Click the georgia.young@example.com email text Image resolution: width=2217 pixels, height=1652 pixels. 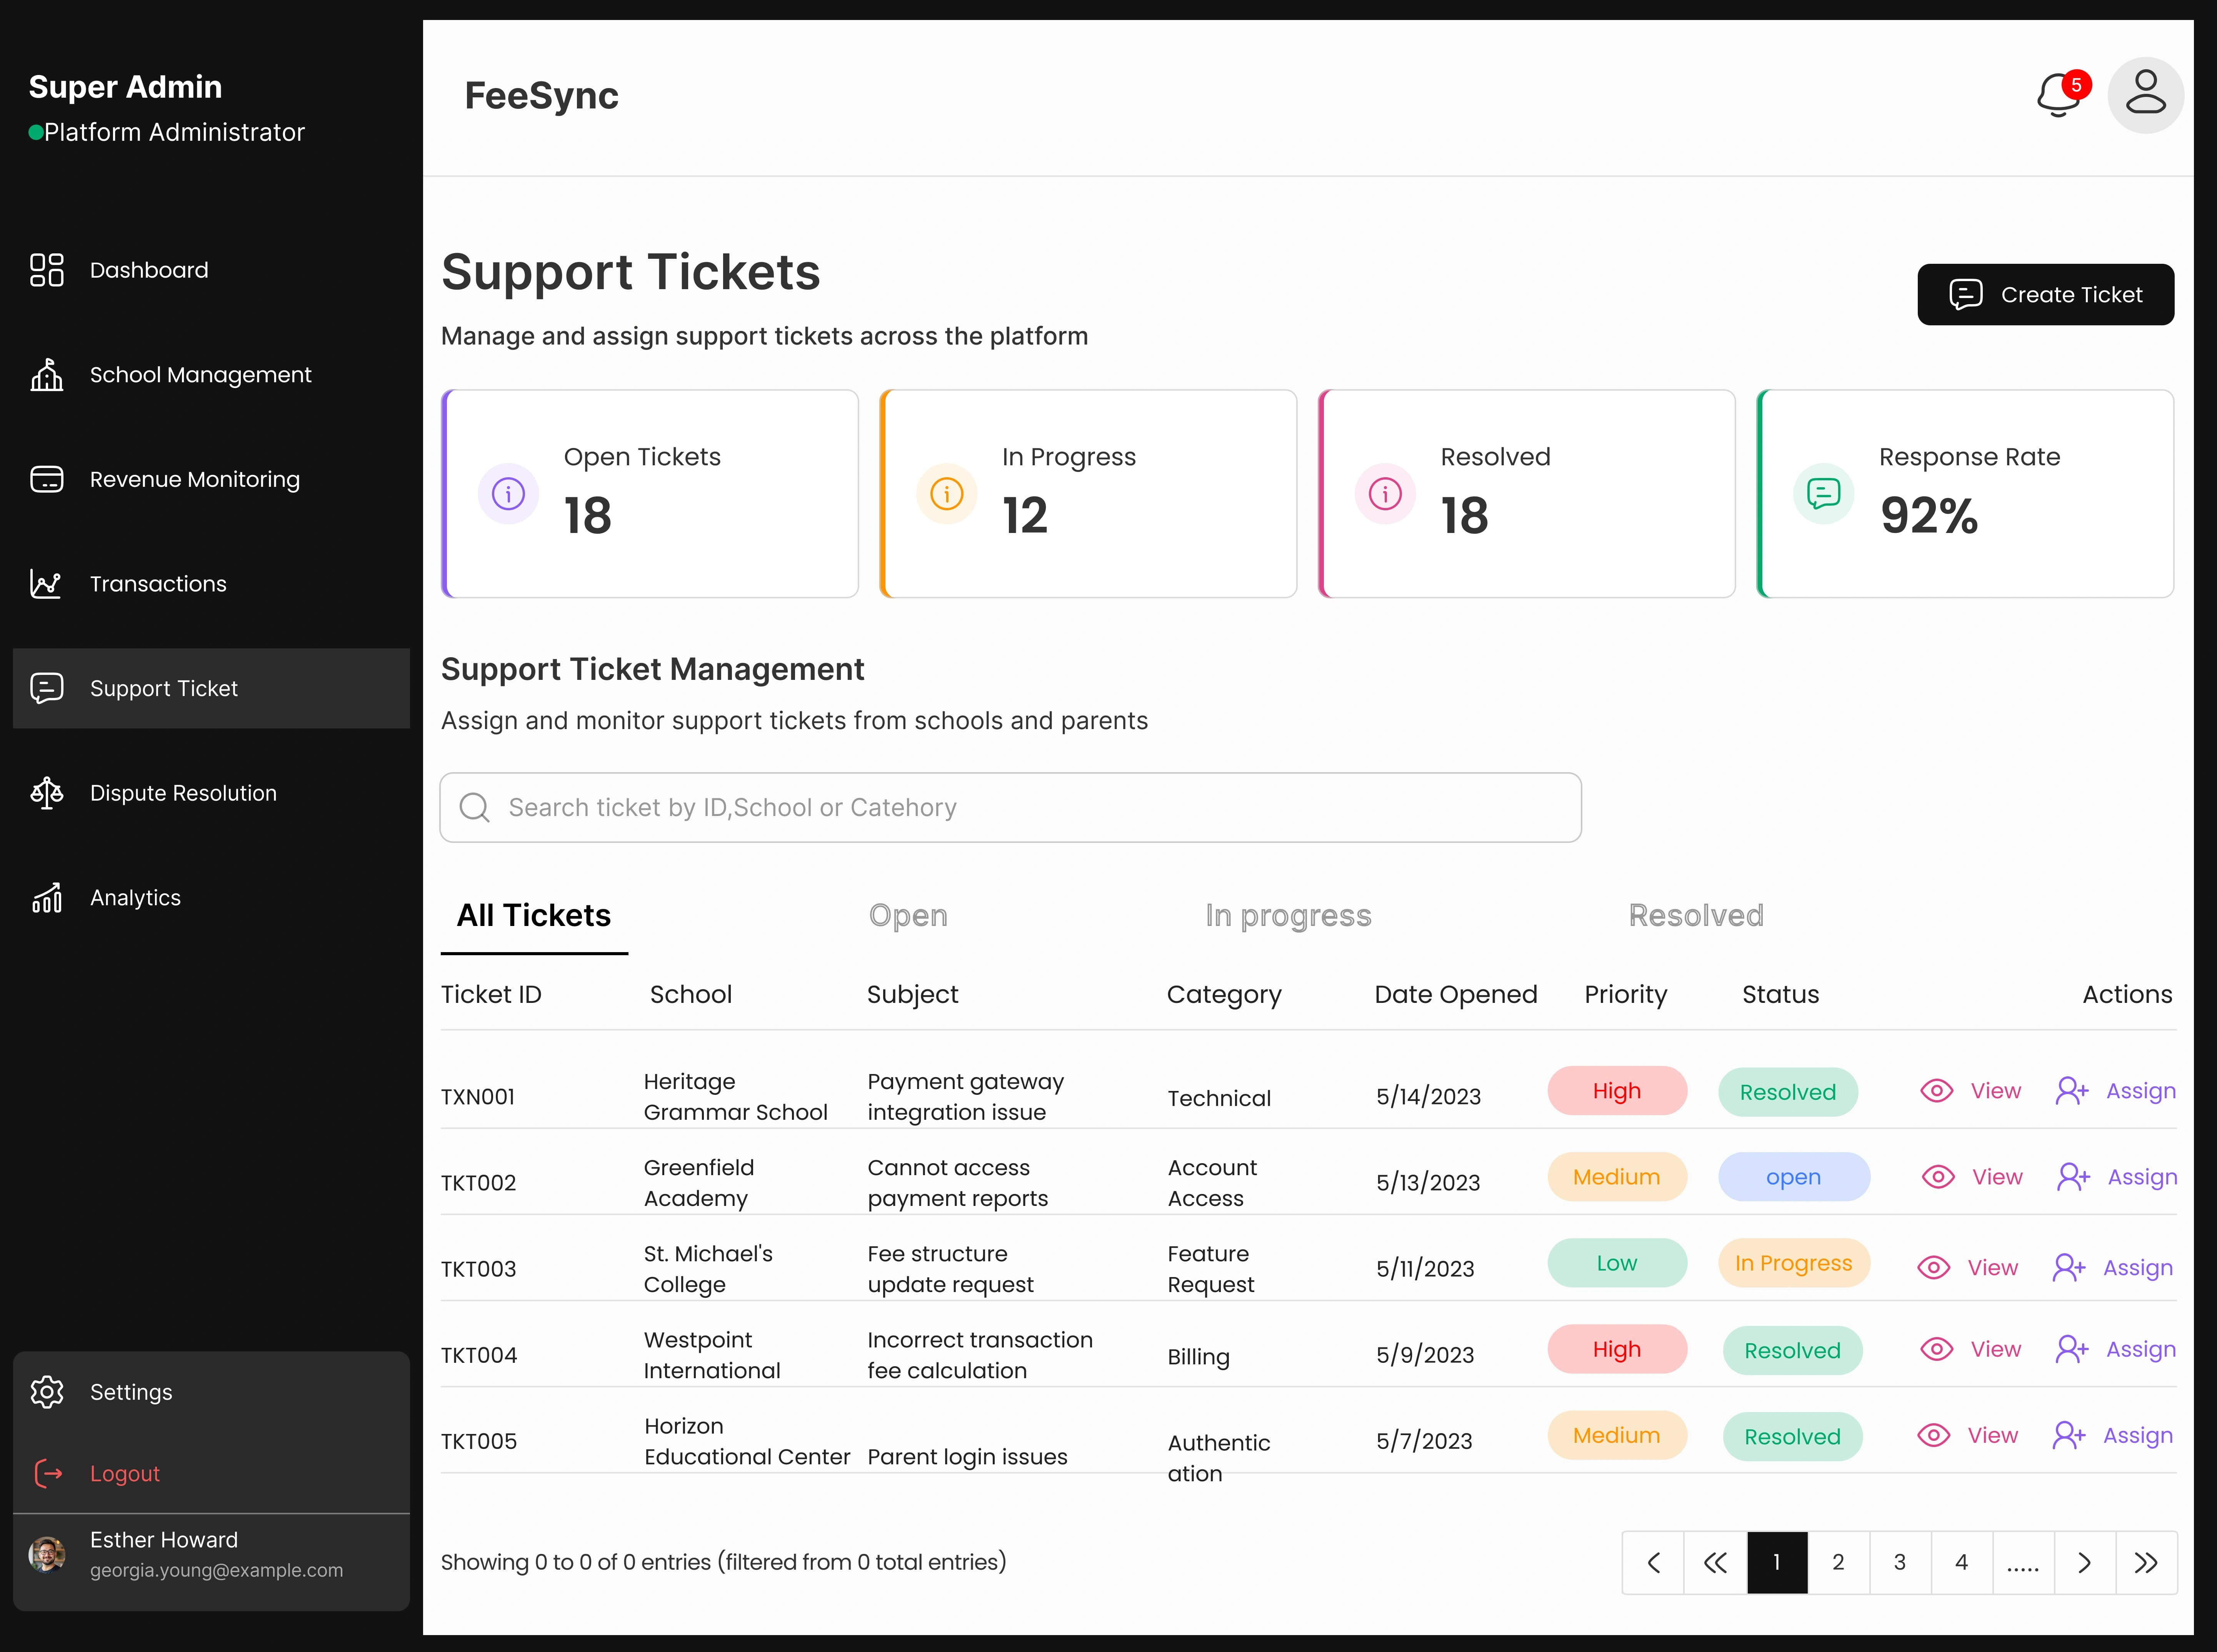pos(216,1571)
